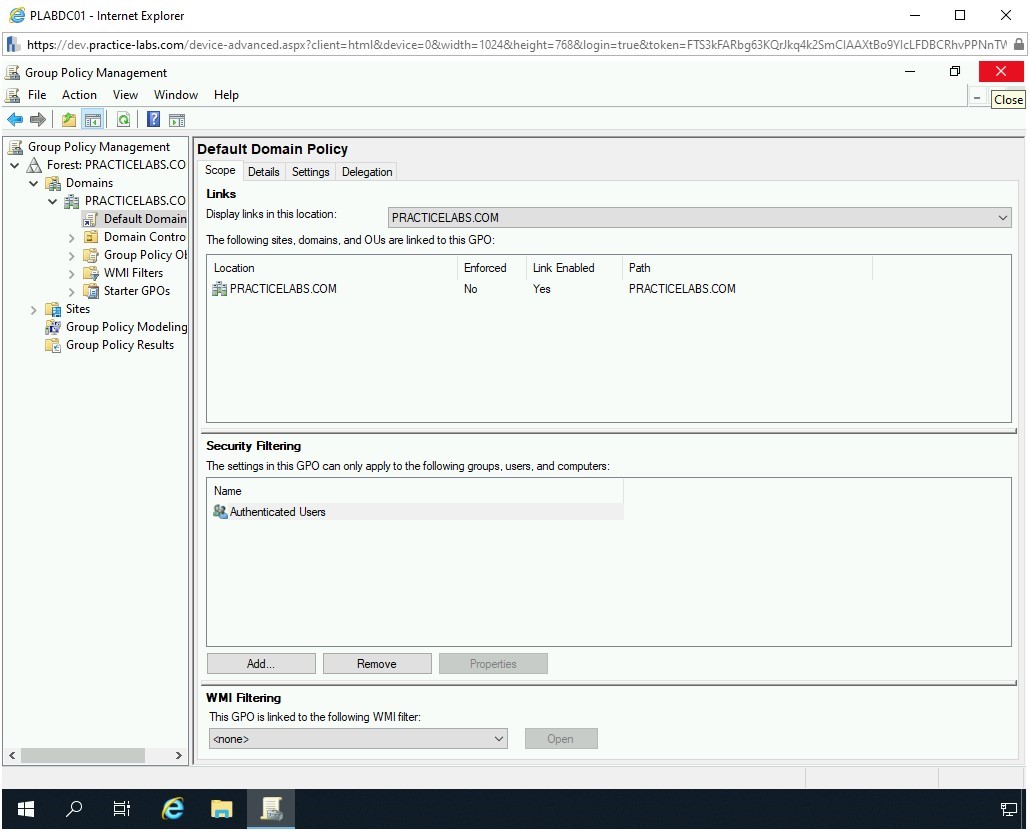This screenshot has height=833, width=1030.
Task: Click the blue Back arrow in toolbar
Action: pos(15,120)
